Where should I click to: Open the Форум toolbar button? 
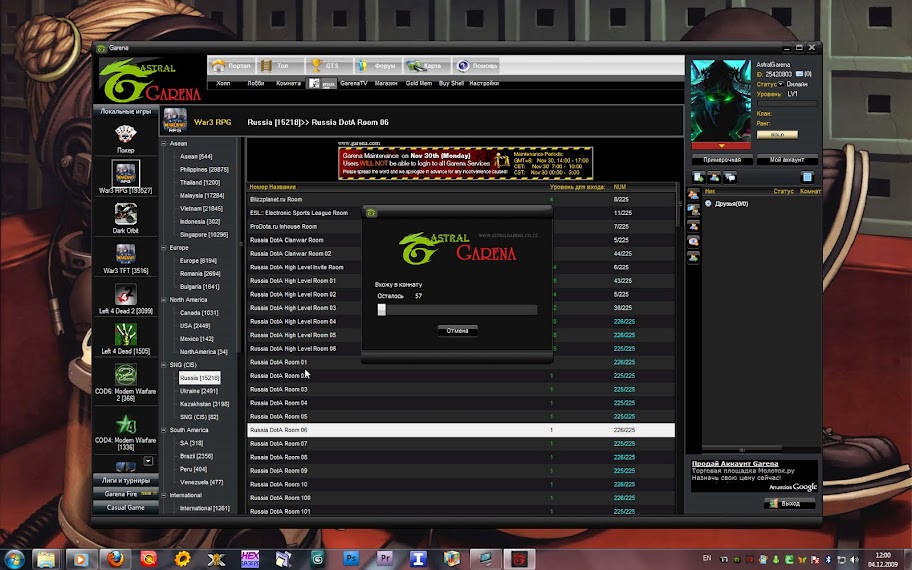(377, 66)
